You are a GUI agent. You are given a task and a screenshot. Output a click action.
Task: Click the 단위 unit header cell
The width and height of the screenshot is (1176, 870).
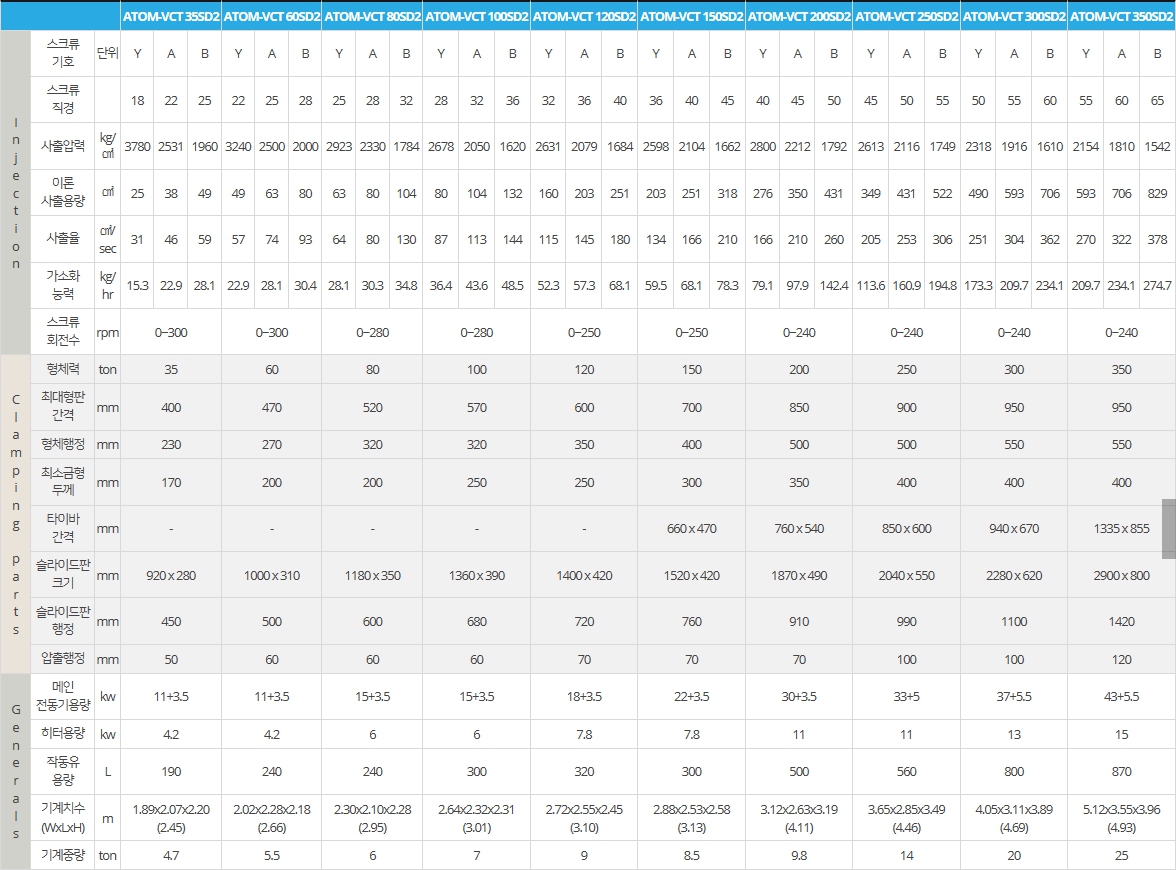107,53
